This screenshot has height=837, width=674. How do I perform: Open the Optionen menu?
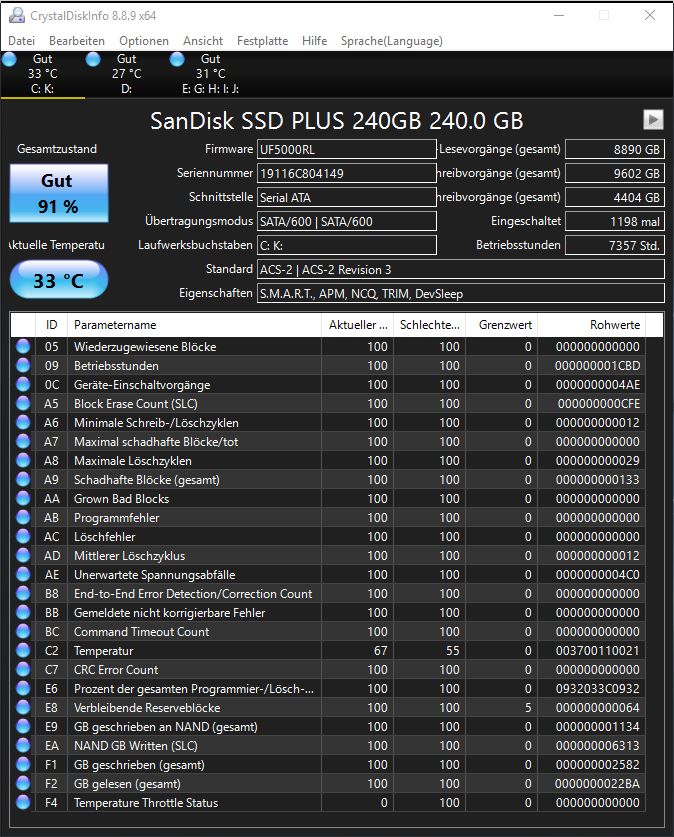(144, 41)
